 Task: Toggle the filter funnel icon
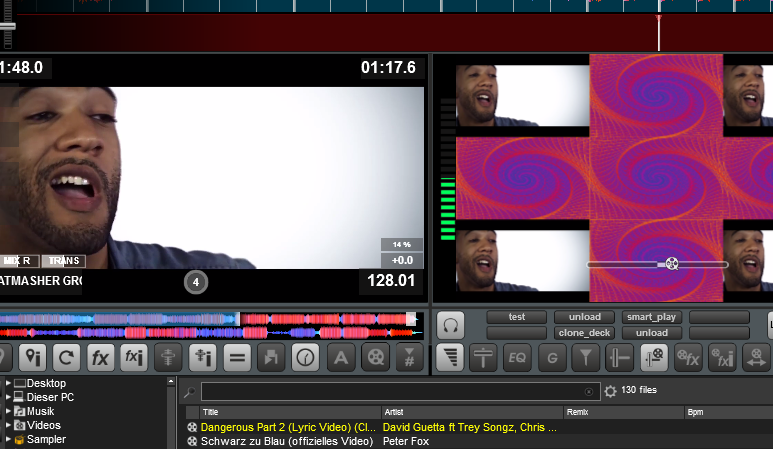(x=586, y=357)
